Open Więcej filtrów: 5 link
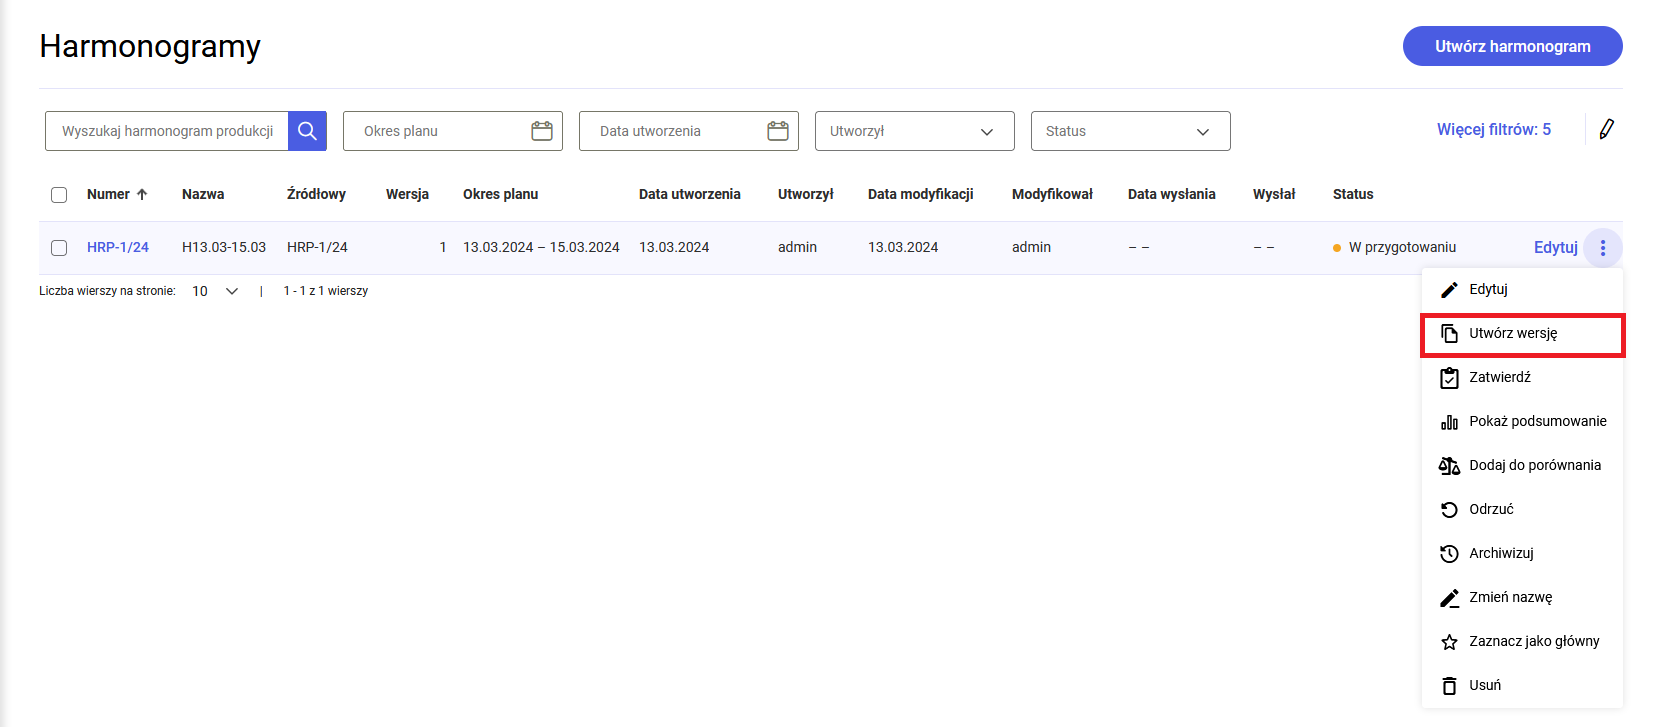Viewport: 1663px width, 727px height. pyautogui.click(x=1494, y=129)
